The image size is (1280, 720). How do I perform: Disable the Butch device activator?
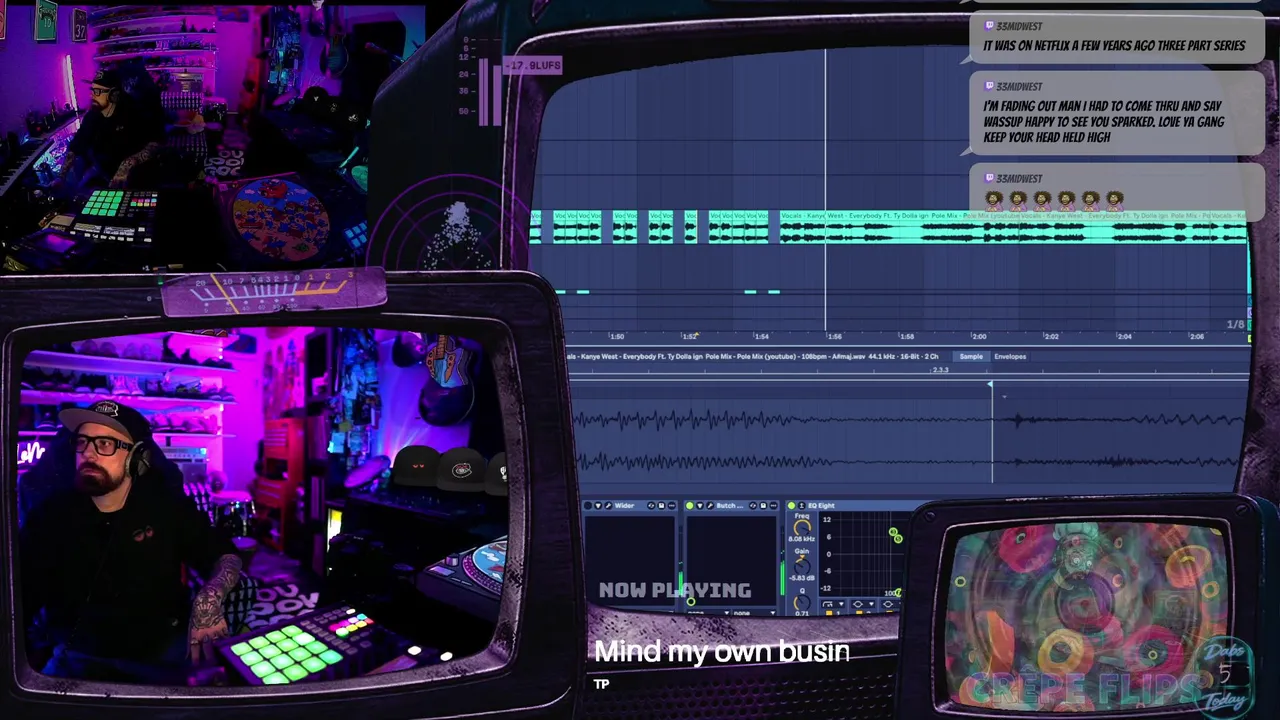click(x=690, y=506)
